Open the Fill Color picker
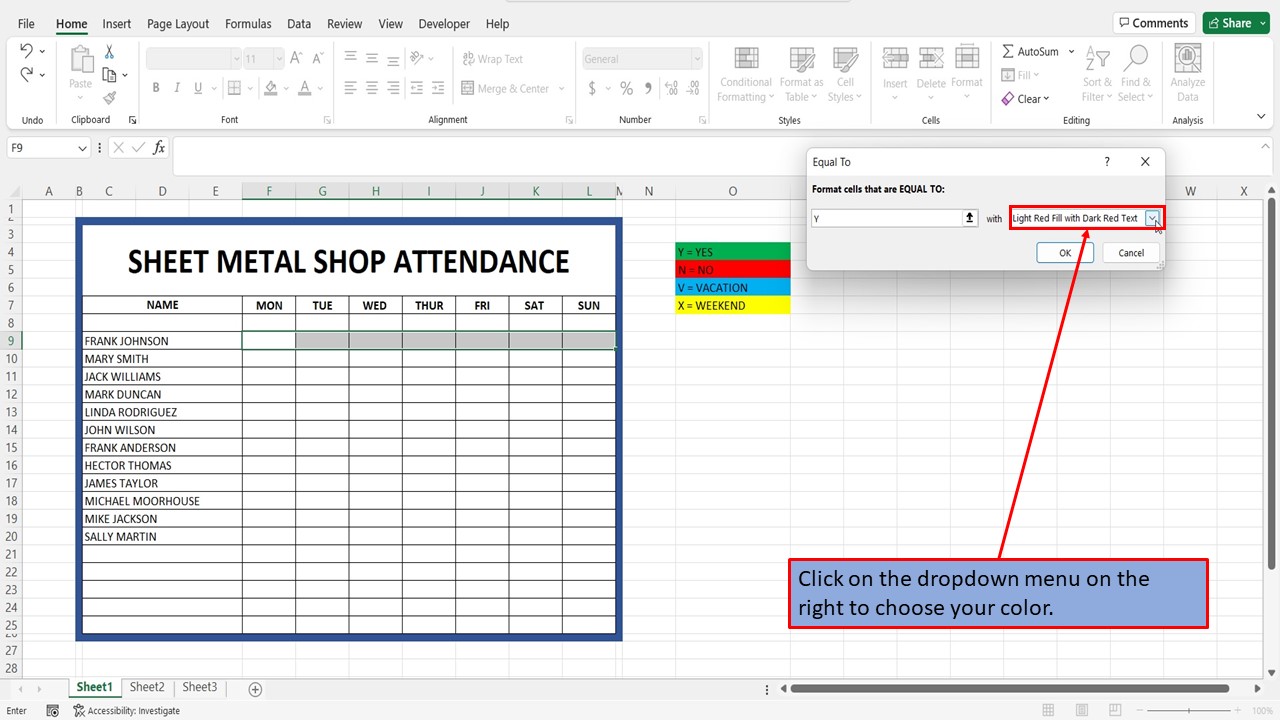The image size is (1280, 720). point(273,88)
